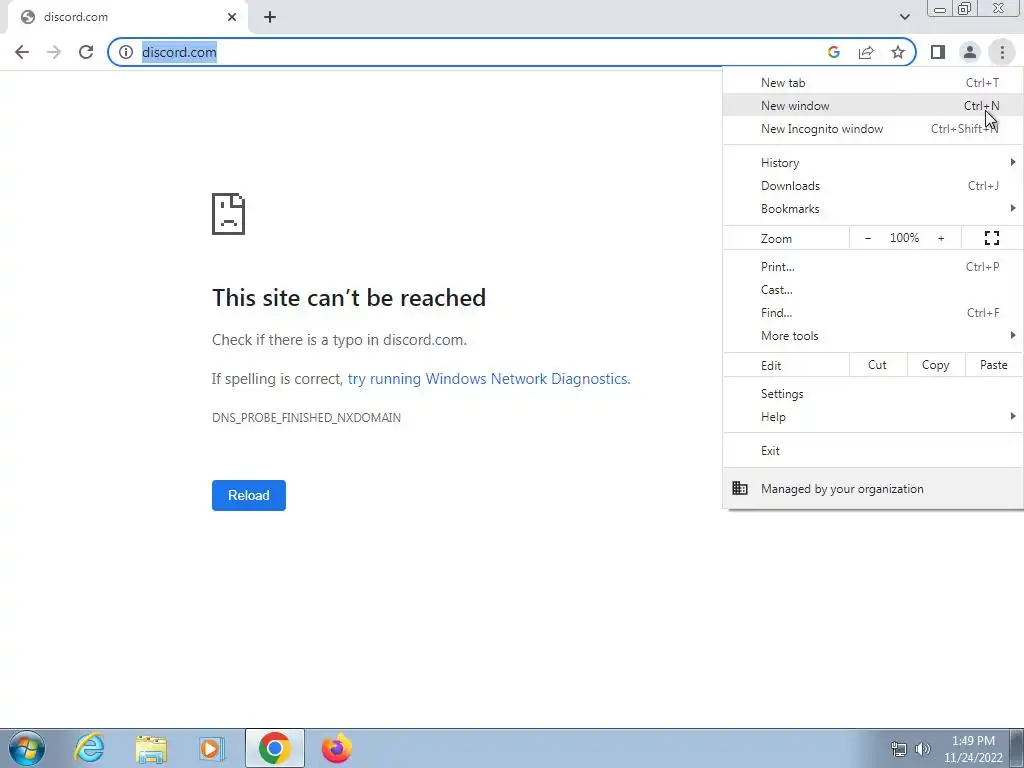Follow the Windows Network Diagnostics link
This screenshot has height=768, width=1024.
click(x=488, y=379)
